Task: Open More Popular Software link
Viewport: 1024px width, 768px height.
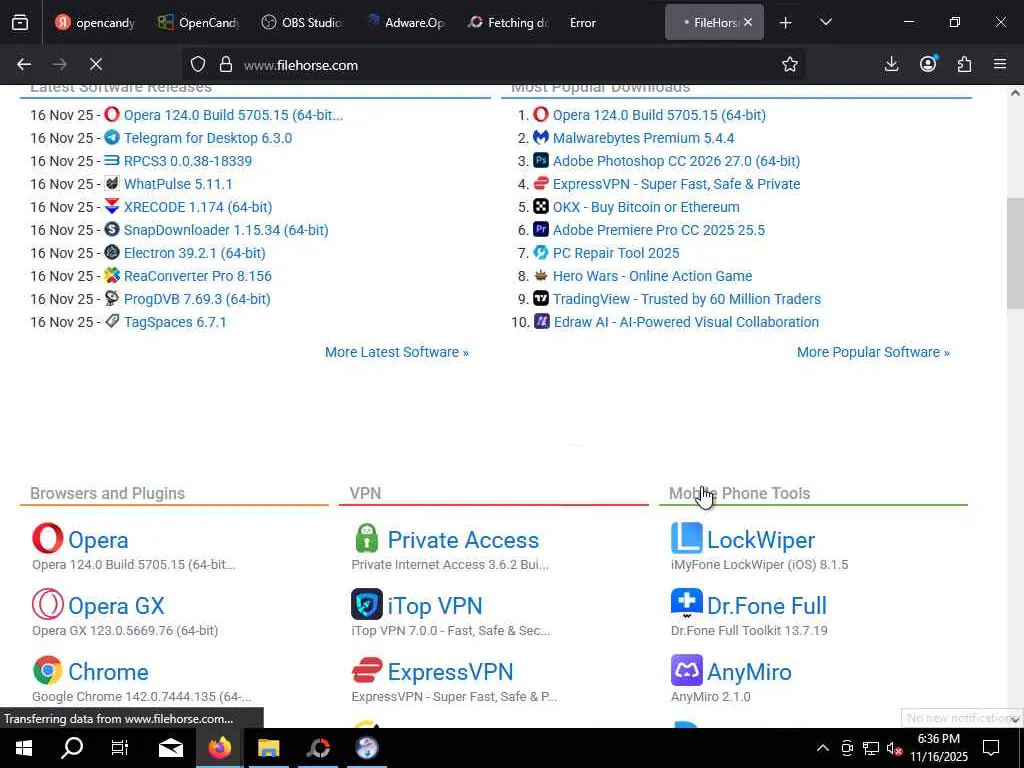Action: [x=873, y=352]
